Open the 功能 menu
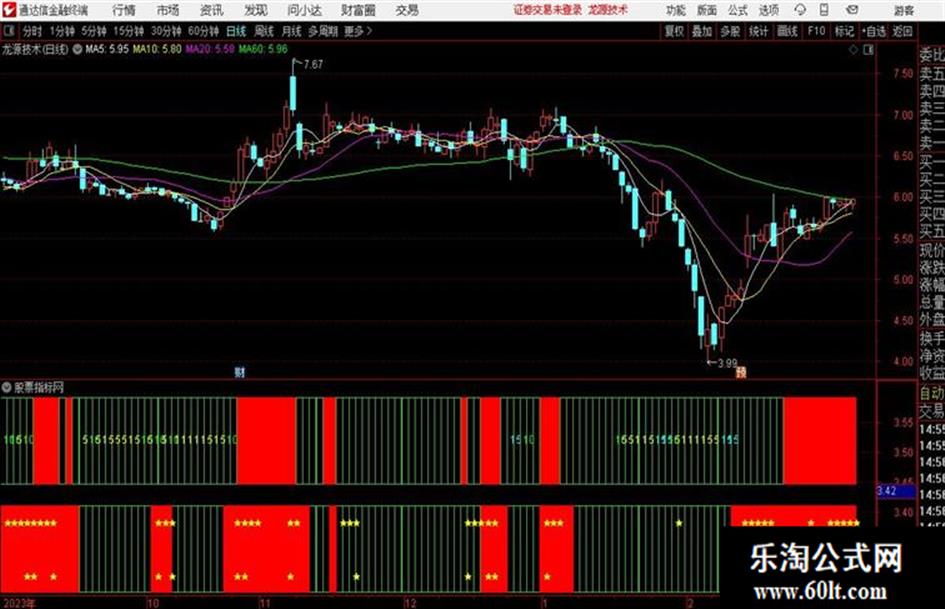945x609 pixels. (676, 10)
